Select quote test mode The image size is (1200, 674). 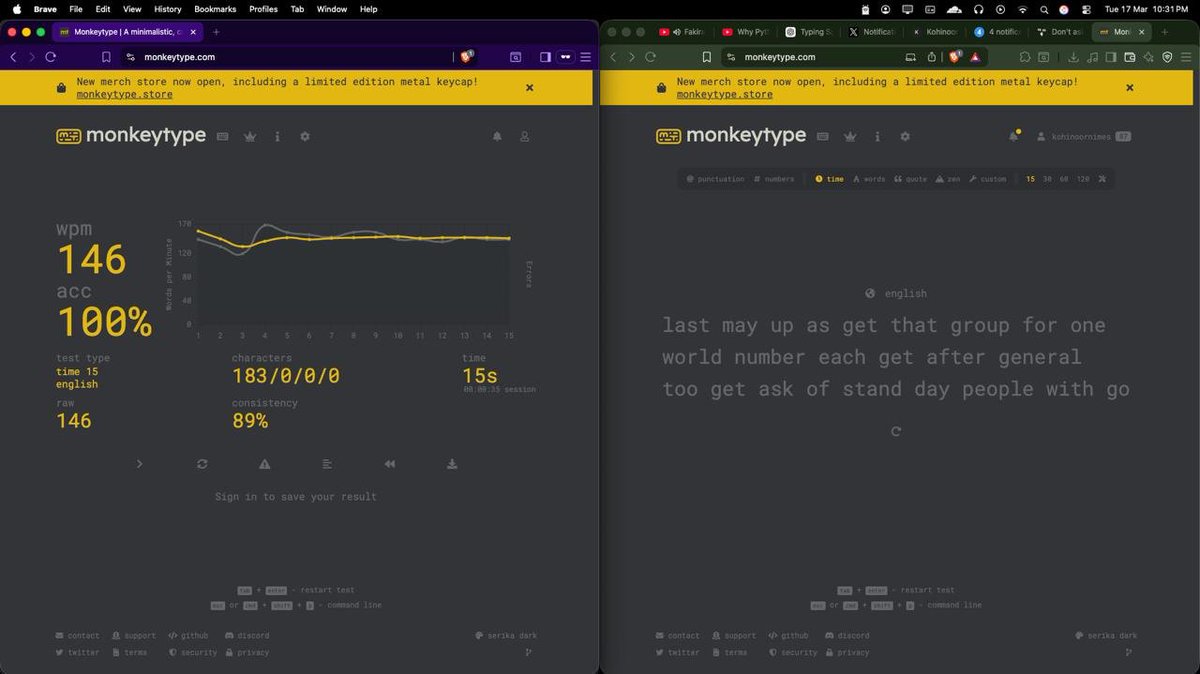click(910, 179)
